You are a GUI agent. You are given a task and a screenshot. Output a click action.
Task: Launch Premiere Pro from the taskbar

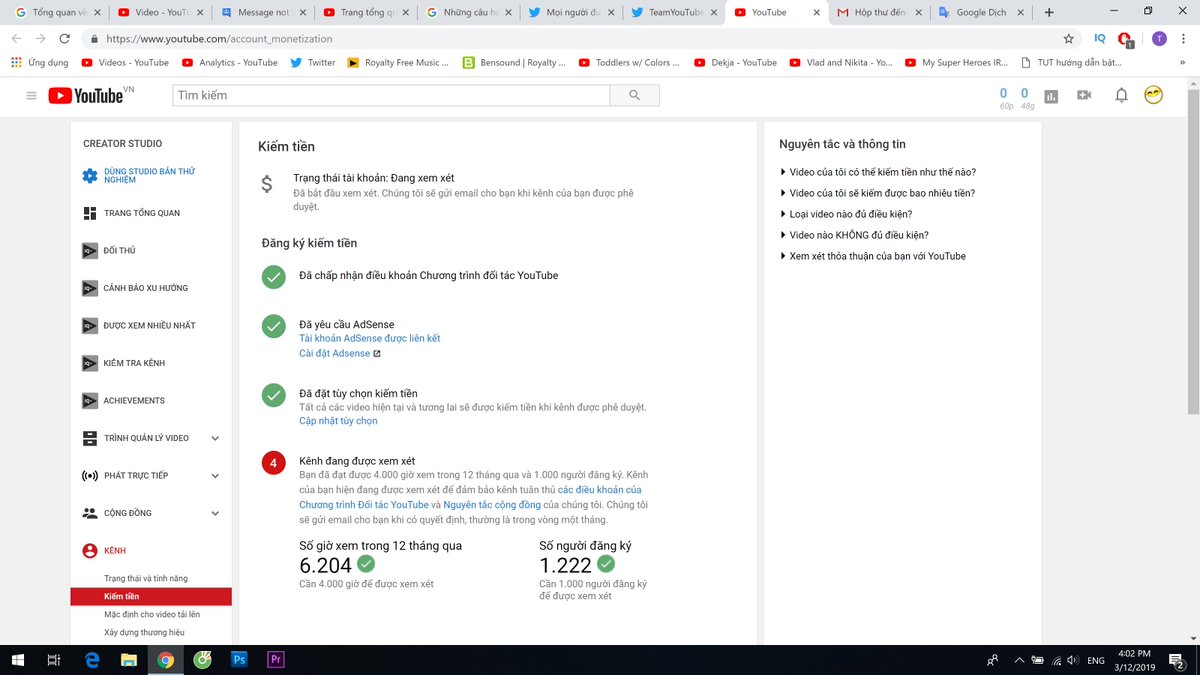pyautogui.click(x=276, y=660)
